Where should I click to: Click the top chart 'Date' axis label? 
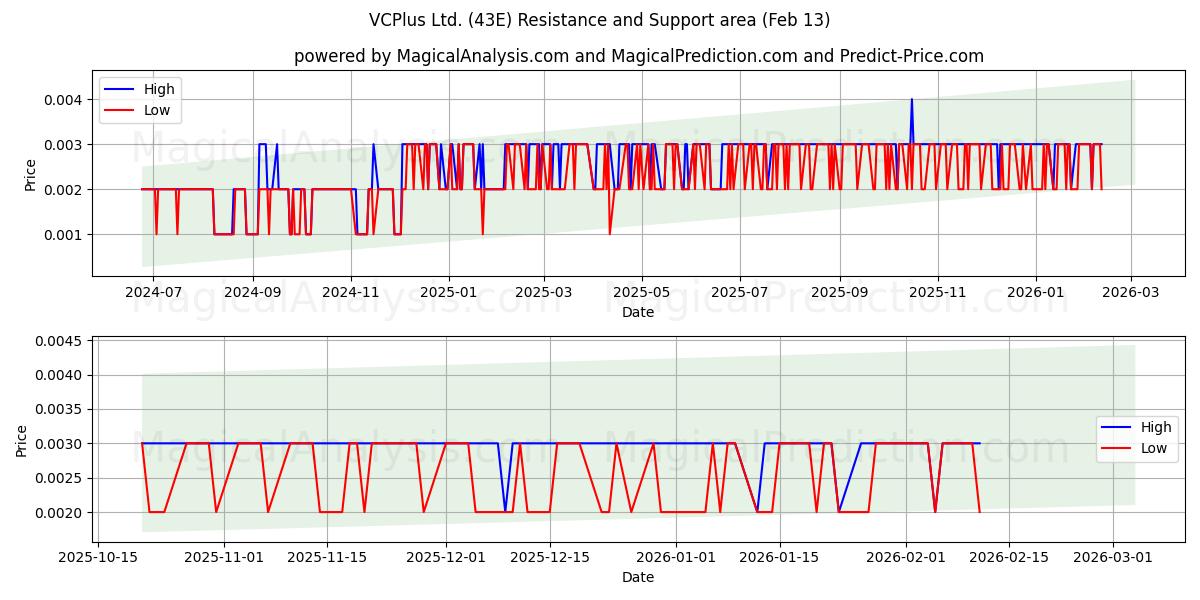click(638, 312)
